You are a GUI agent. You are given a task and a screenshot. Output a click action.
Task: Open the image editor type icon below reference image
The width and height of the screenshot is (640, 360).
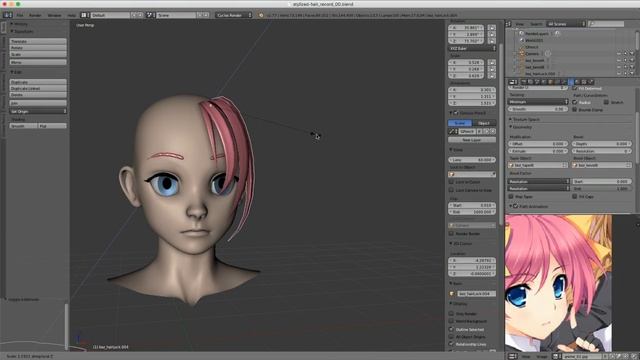pyautogui.click(x=513, y=356)
